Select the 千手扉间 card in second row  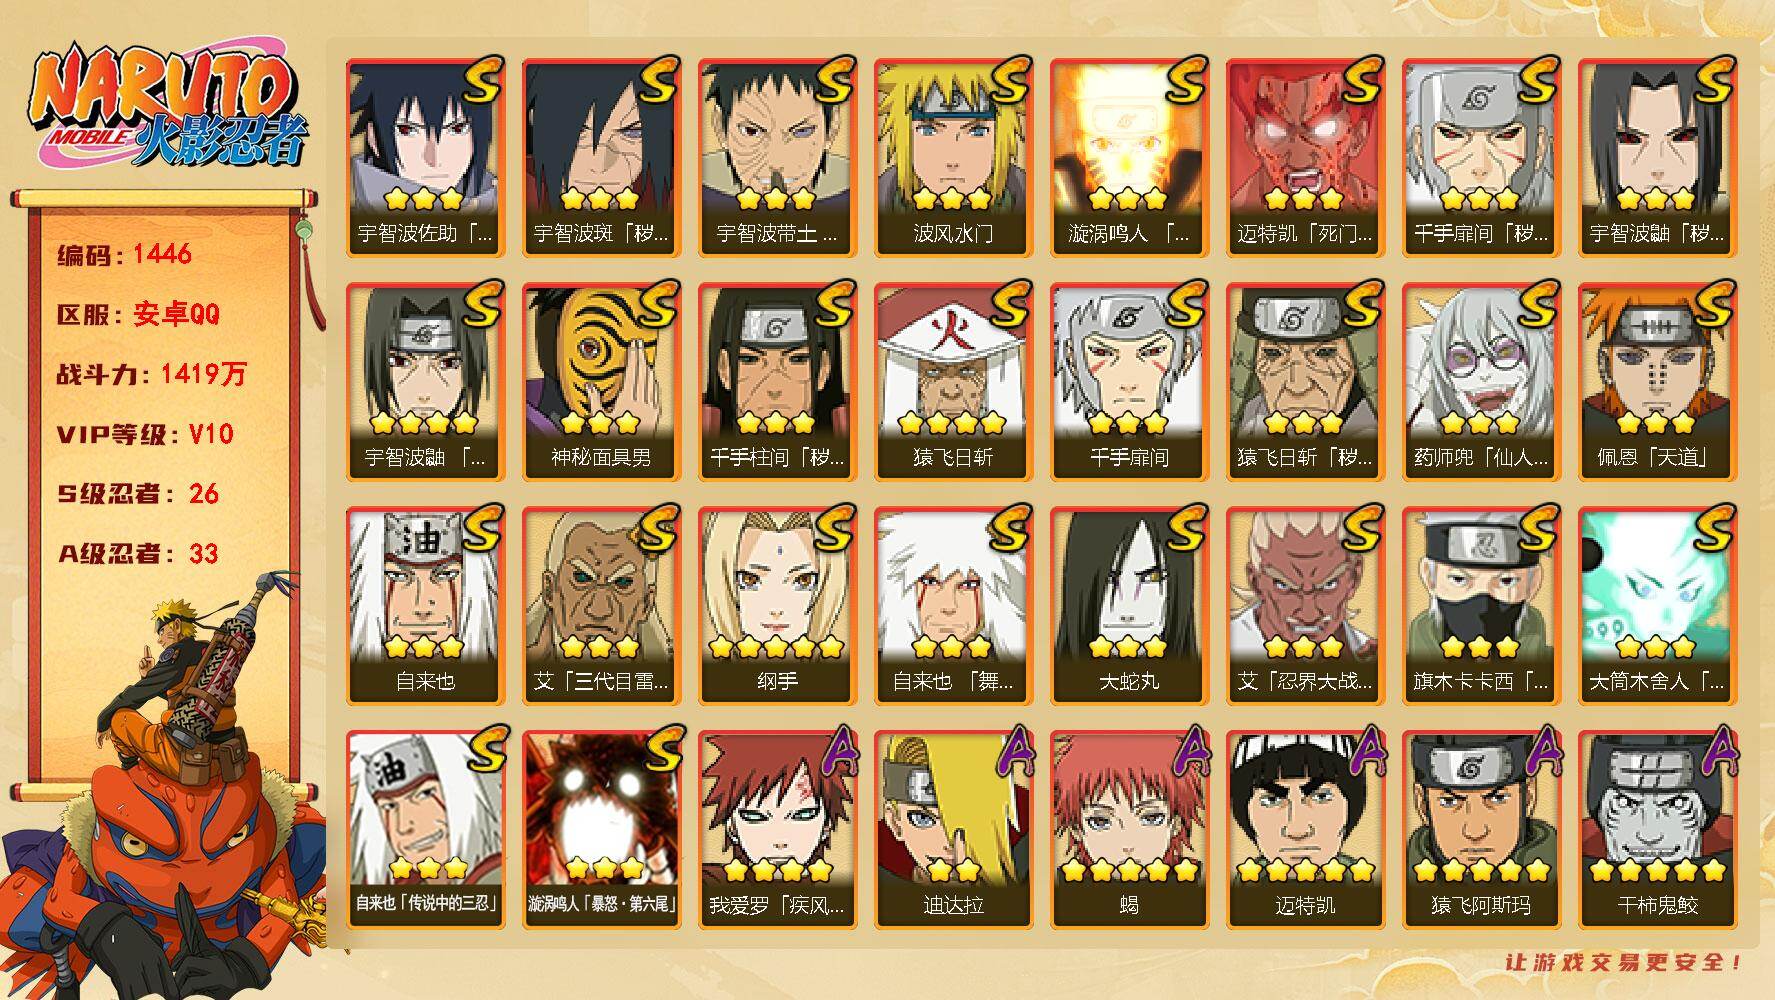[1129, 382]
